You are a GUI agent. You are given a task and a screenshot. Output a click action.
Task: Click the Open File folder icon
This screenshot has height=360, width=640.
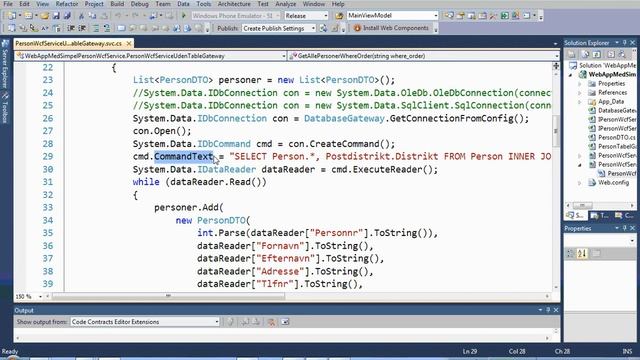point(44,16)
